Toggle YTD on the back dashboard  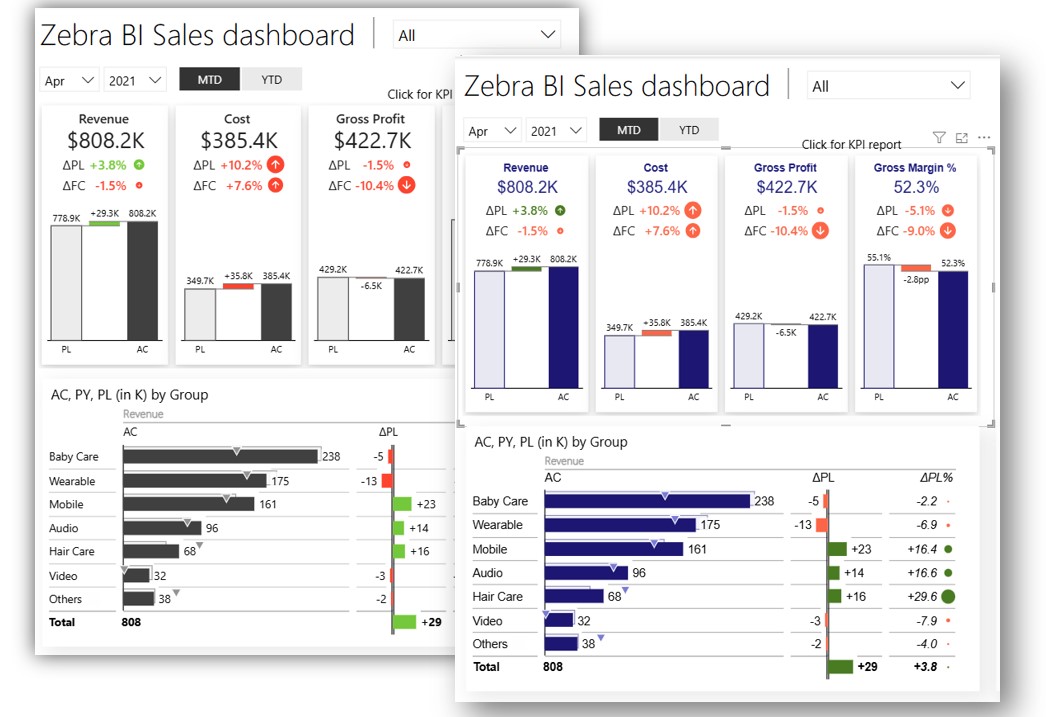pyautogui.click(x=271, y=80)
